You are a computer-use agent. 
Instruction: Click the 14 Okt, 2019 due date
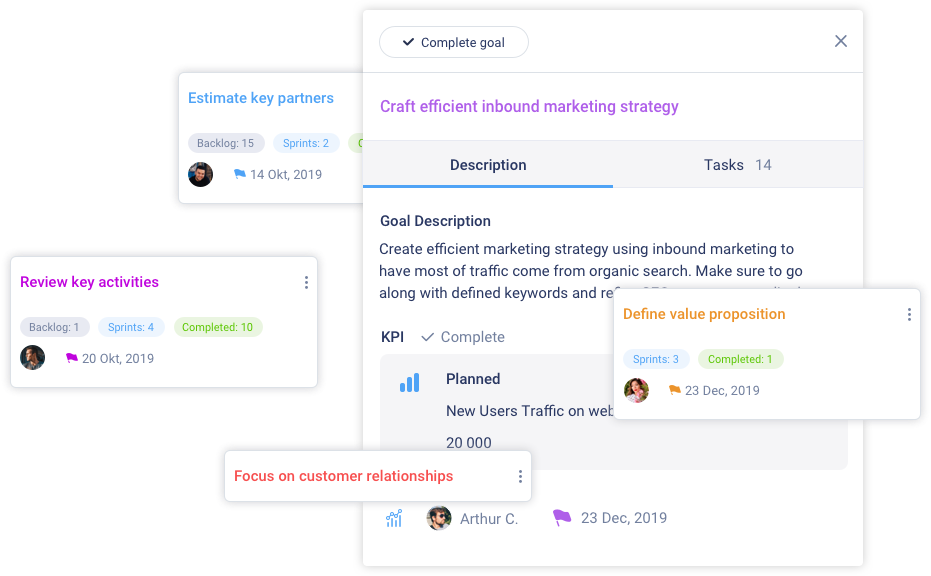pos(286,175)
